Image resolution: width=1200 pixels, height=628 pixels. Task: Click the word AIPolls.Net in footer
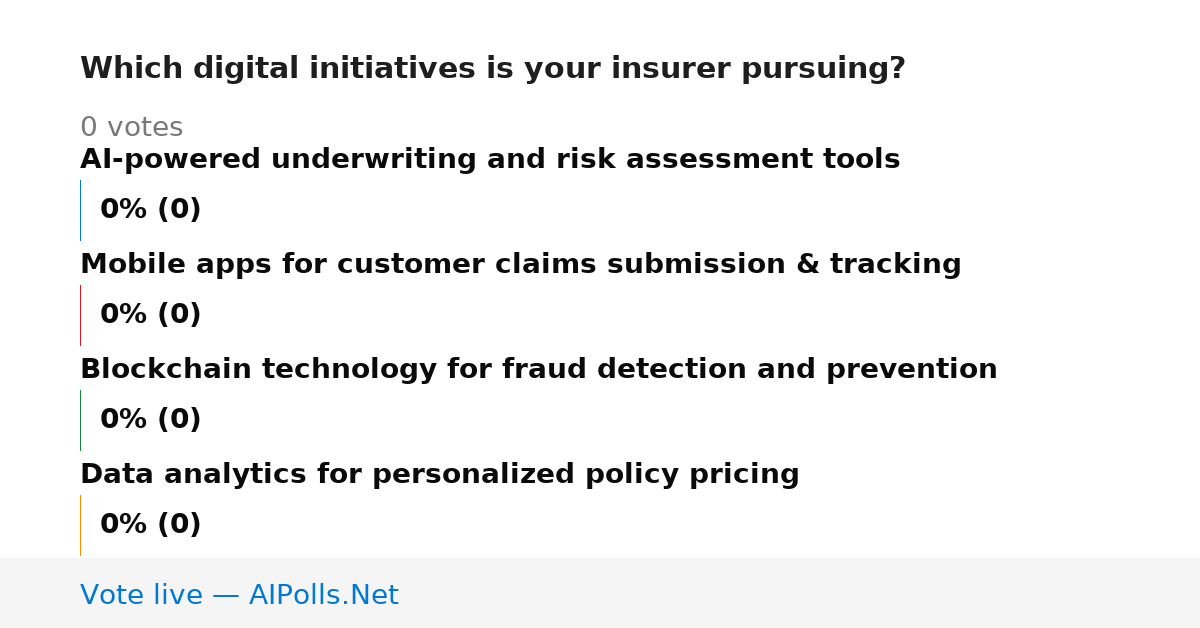(323, 595)
